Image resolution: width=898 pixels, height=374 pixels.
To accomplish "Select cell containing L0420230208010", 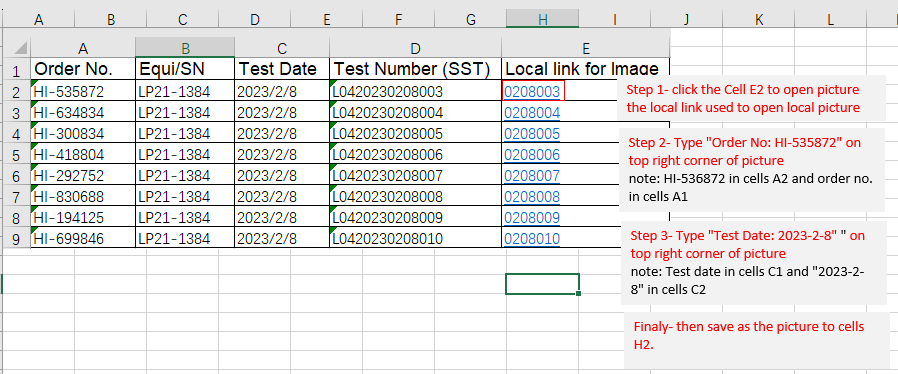I will coord(415,239).
